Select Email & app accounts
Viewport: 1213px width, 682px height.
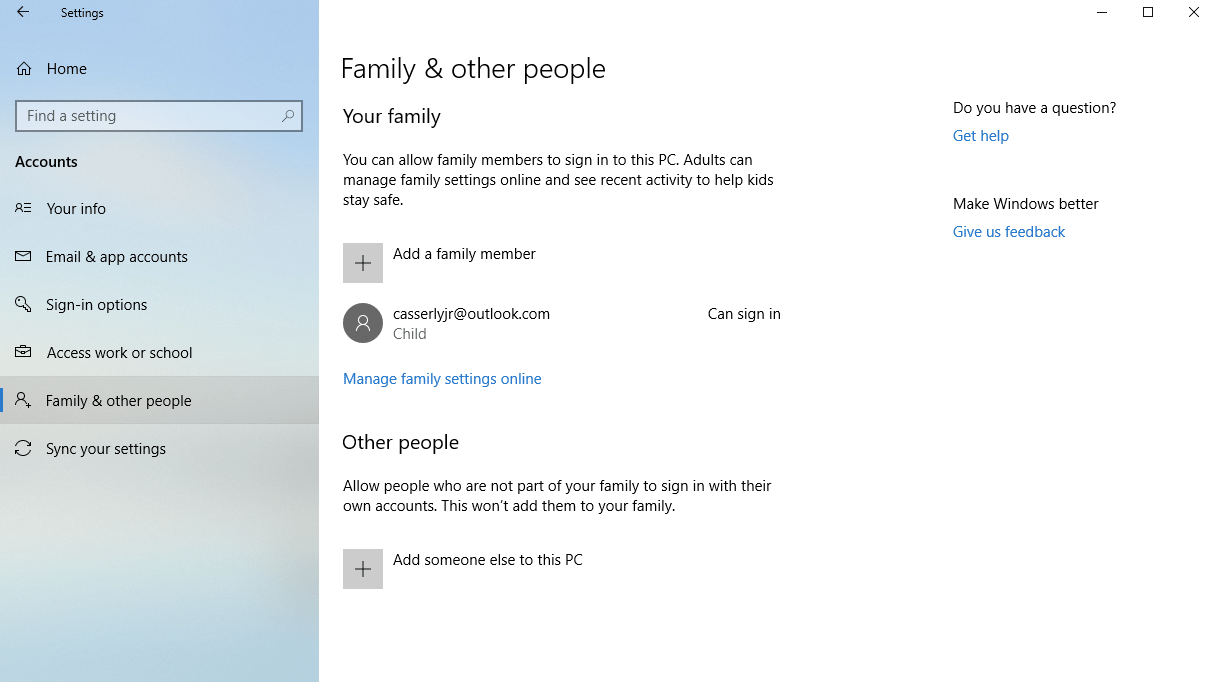(116, 256)
